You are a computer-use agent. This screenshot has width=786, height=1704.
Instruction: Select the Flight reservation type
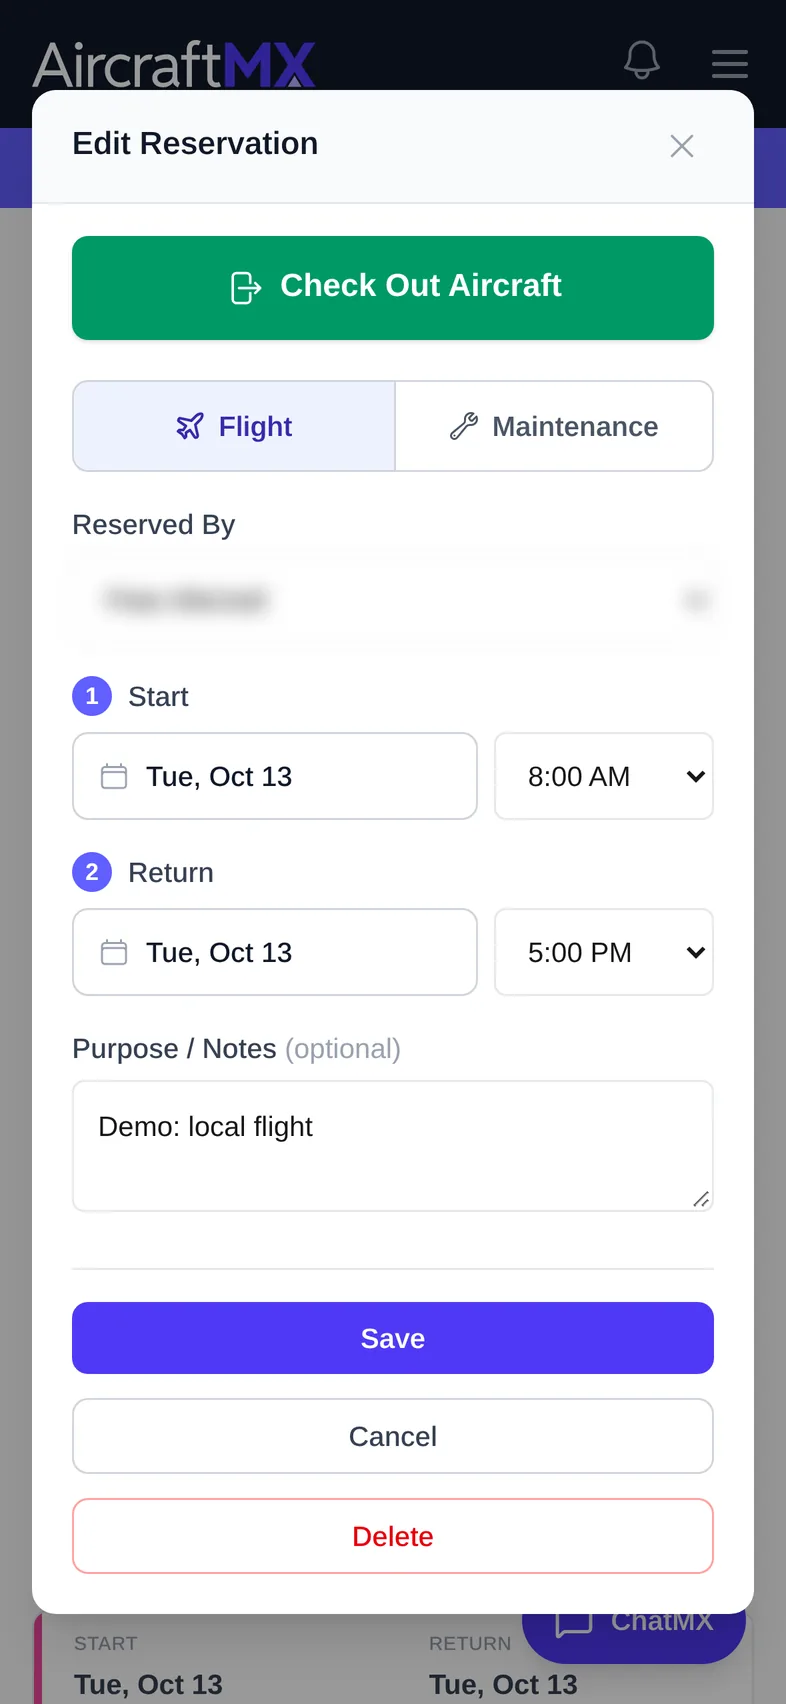click(x=234, y=426)
